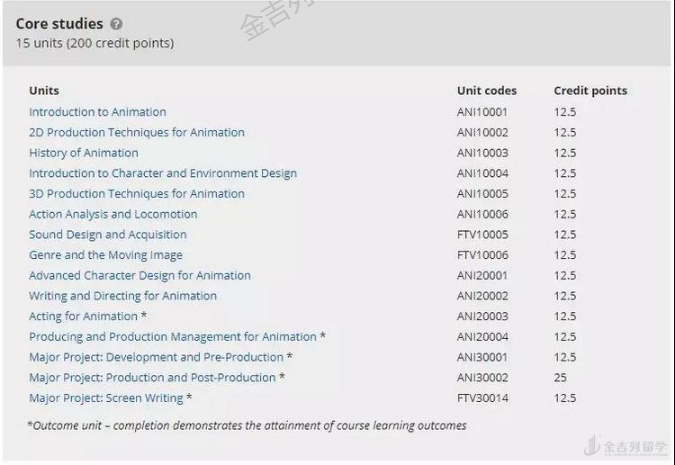
Task: Select the History of Animation unit
Action: (x=83, y=153)
